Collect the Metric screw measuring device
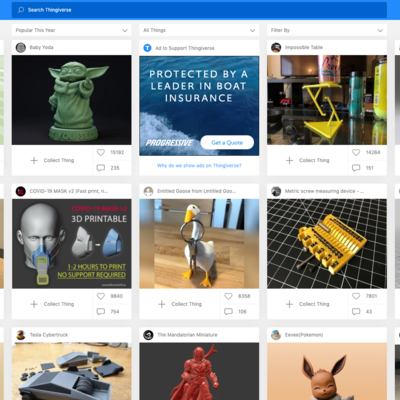The image size is (400, 400). click(x=308, y=304)
